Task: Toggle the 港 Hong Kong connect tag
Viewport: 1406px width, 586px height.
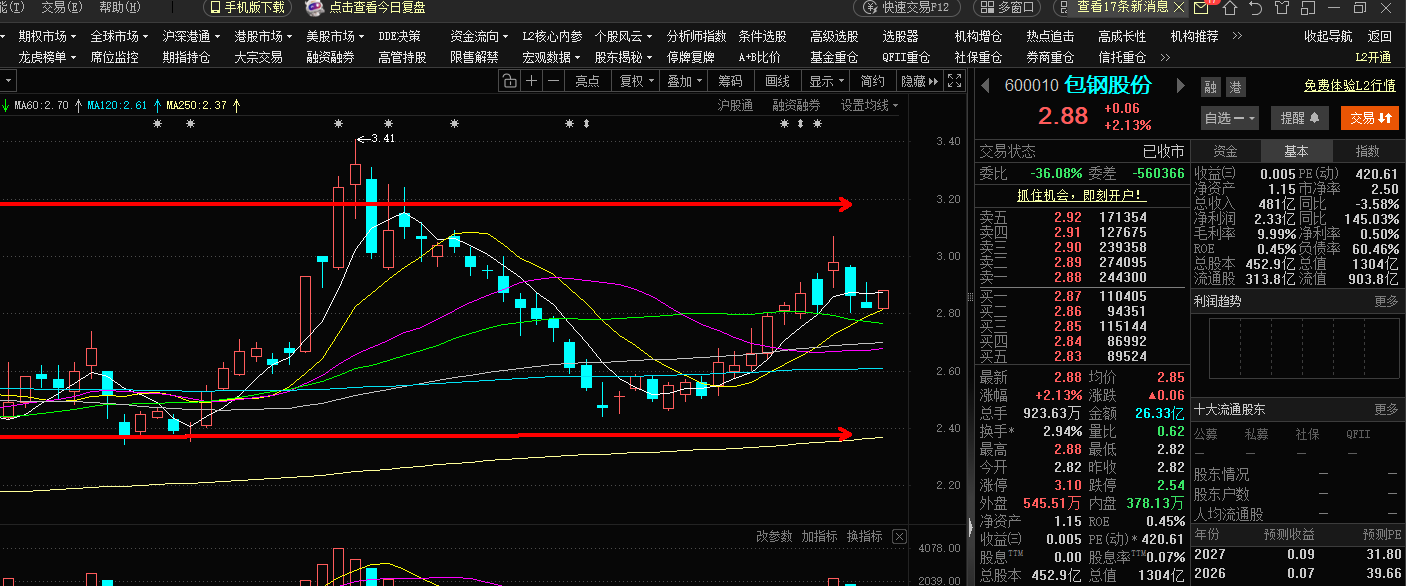Action: click(1235, 87)
